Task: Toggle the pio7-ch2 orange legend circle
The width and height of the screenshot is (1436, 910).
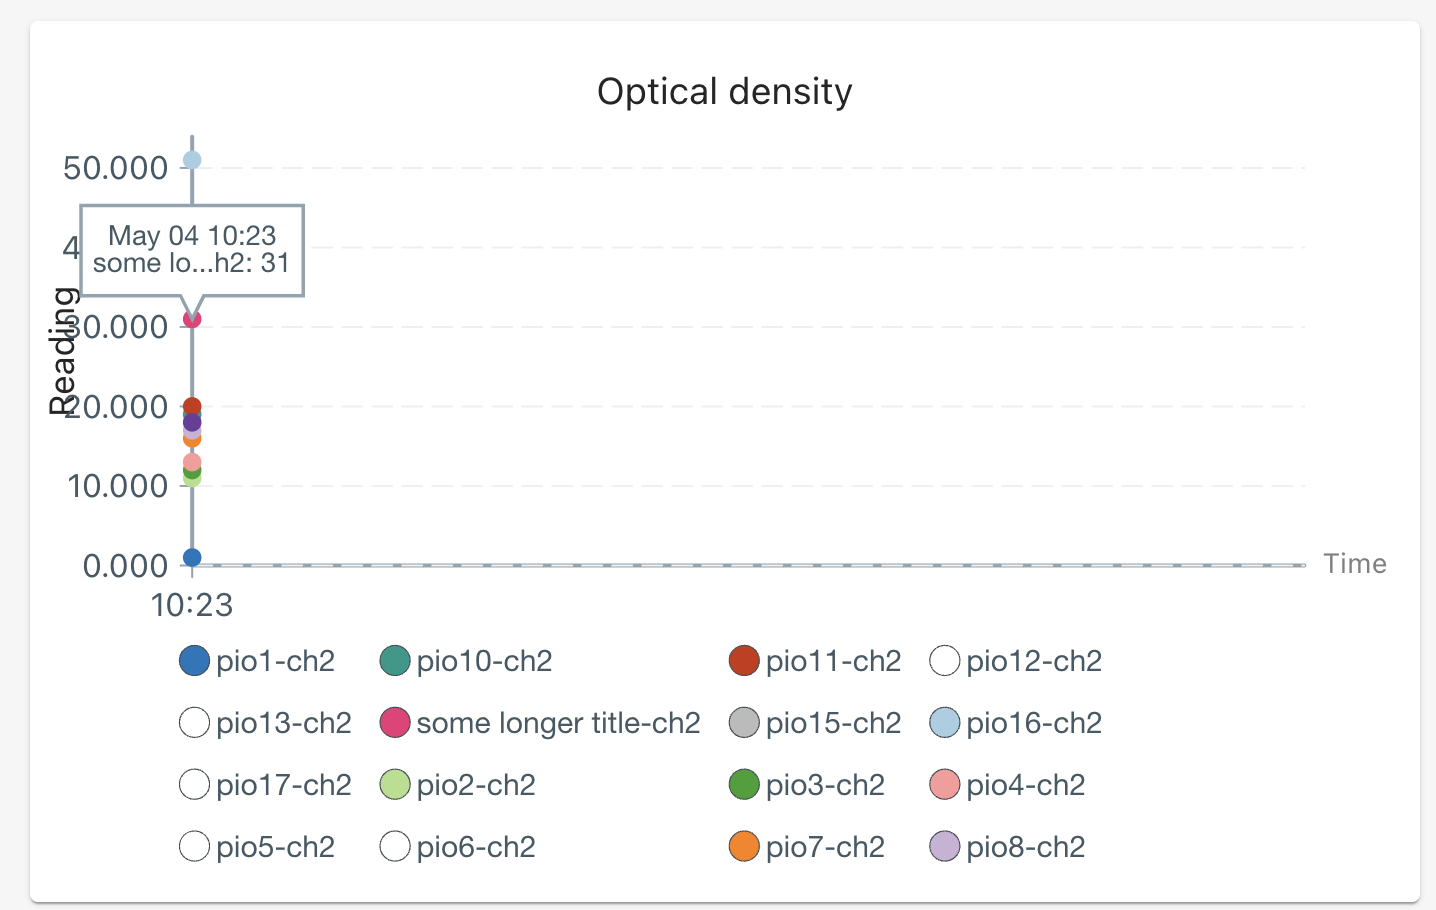Action: coord(744,847)
